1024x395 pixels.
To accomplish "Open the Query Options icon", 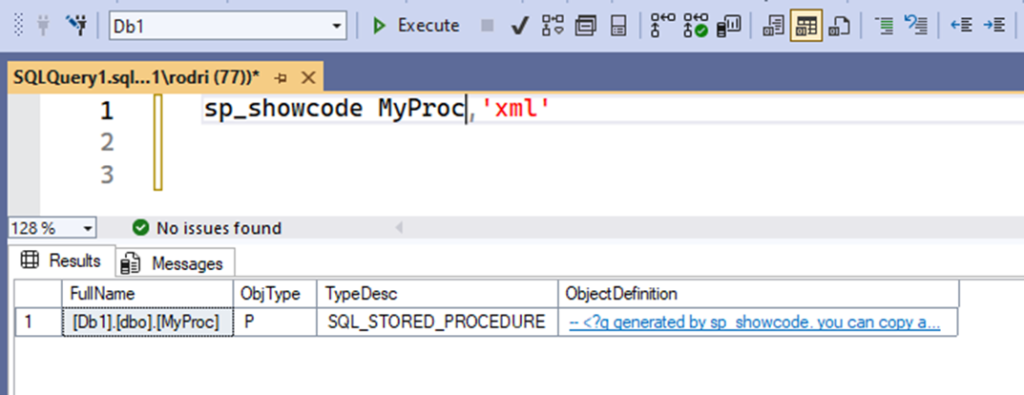I will [x=586, y=26].
